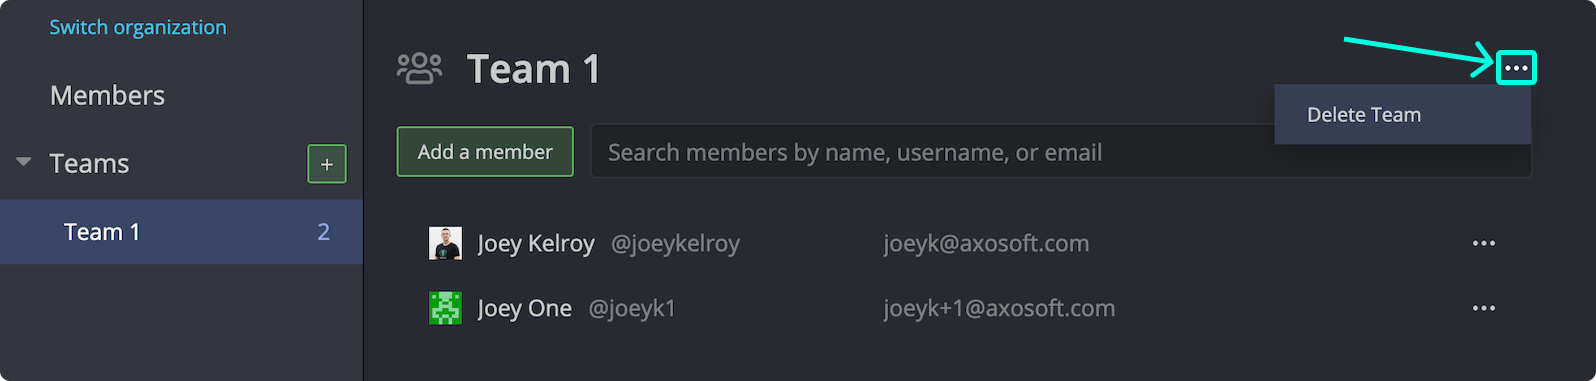Open the Members section in the sidebar

click(x=107, y=95)
